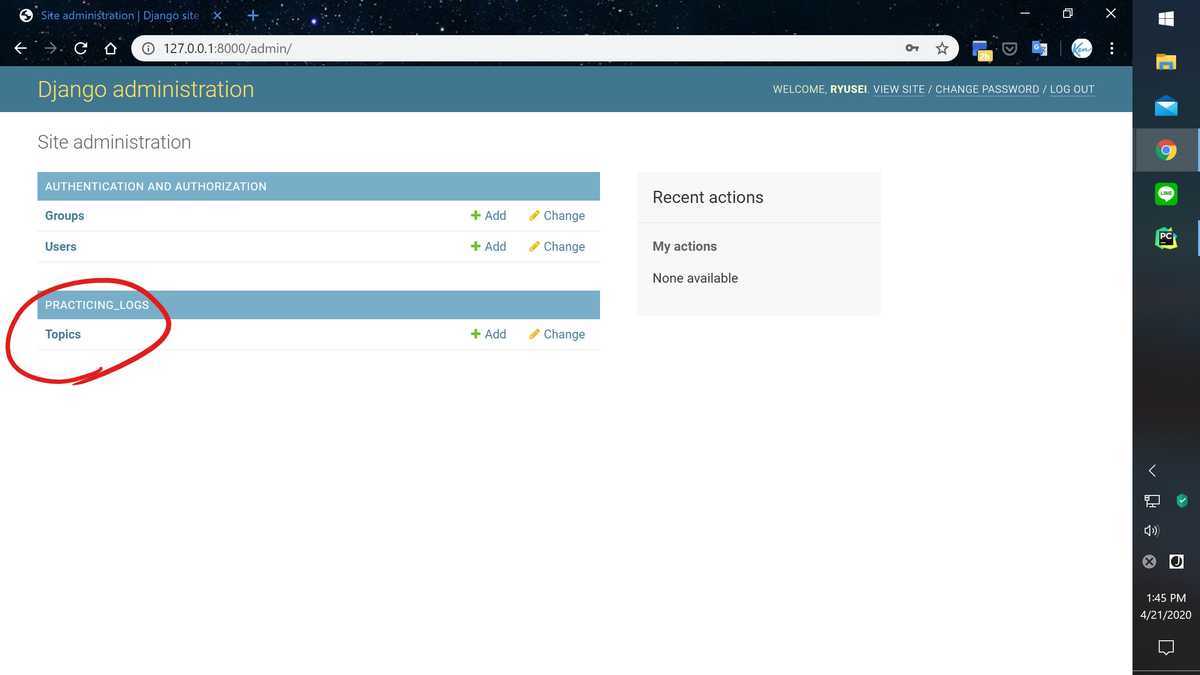Open LINE from the taskbar

point(1166,194)
